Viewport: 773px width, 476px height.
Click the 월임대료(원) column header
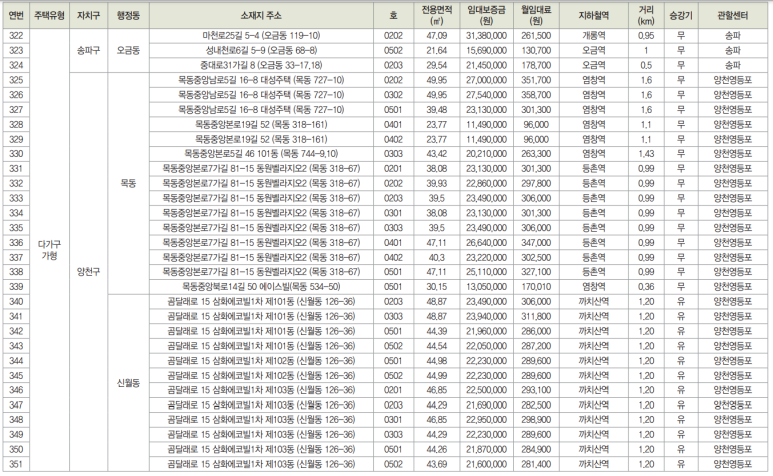click(x=536, y=16)
